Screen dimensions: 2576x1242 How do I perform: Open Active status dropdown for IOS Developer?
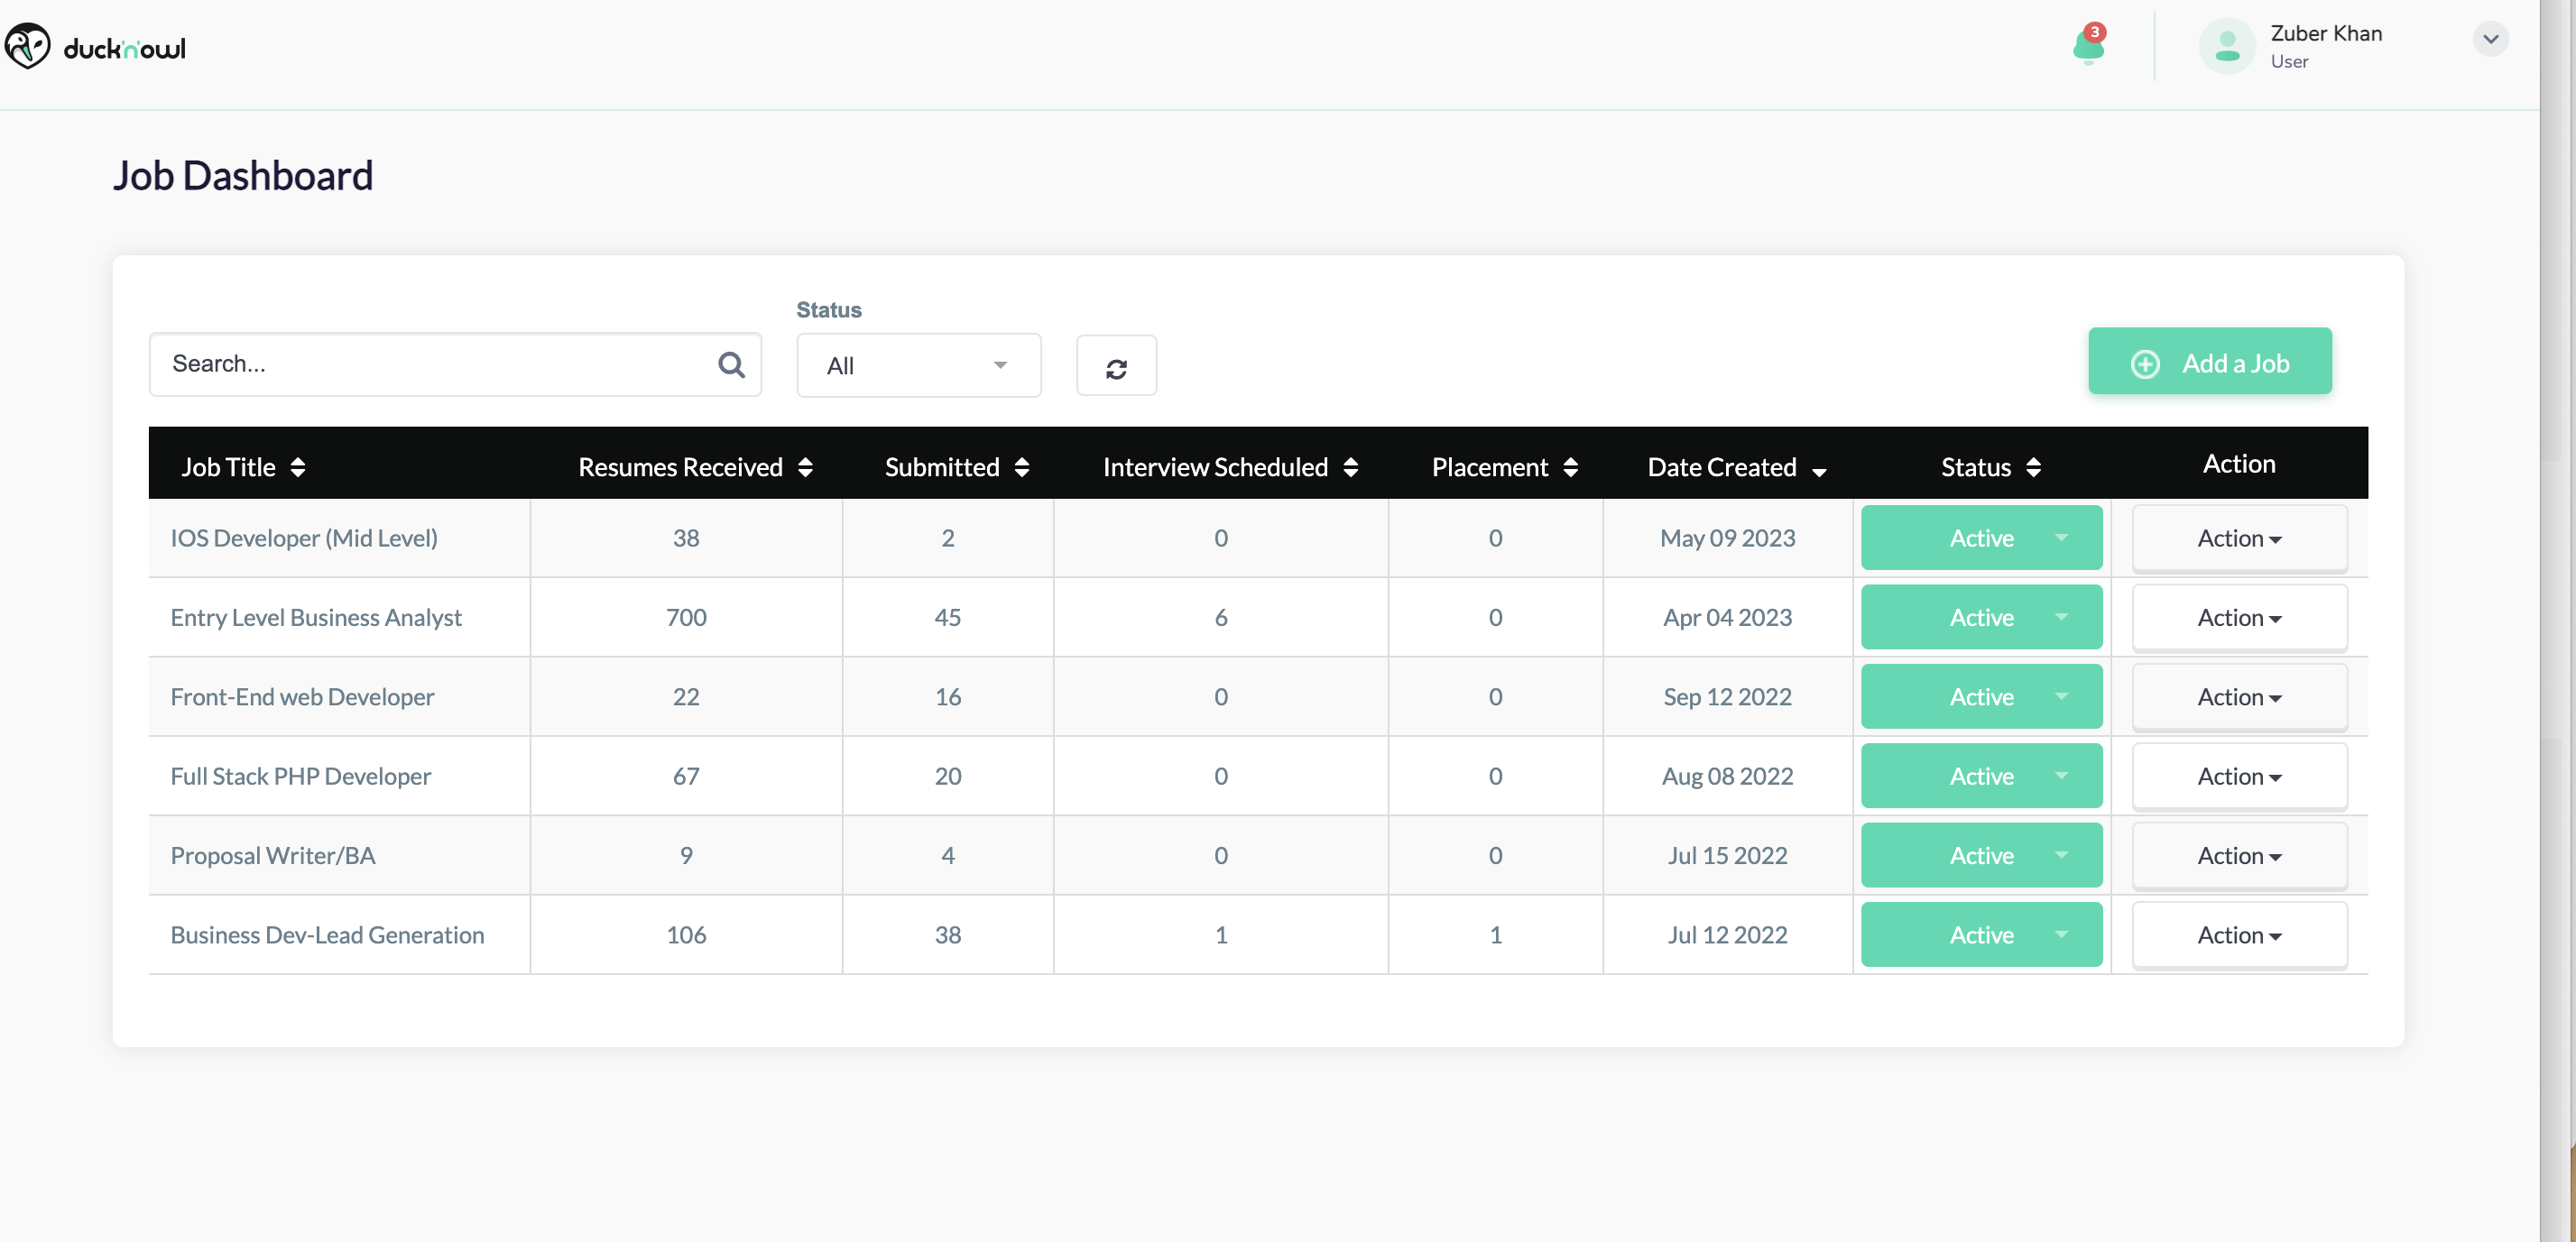[x=1981, y=538]
